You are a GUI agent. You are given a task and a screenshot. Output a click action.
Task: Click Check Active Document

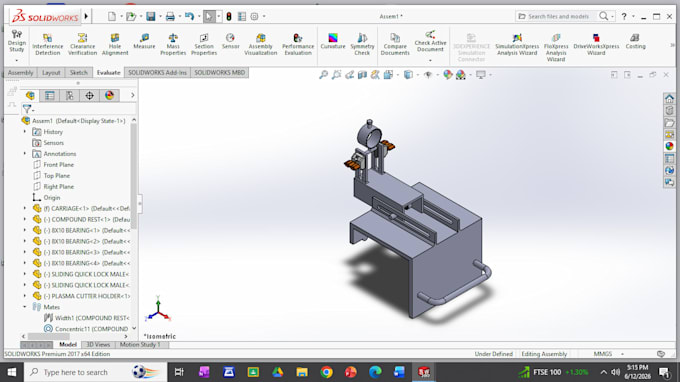tap(430, 41)
